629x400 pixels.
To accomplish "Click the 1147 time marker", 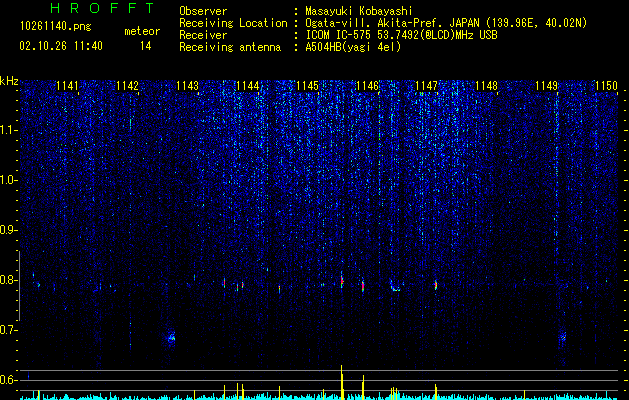I will [426, 86].
